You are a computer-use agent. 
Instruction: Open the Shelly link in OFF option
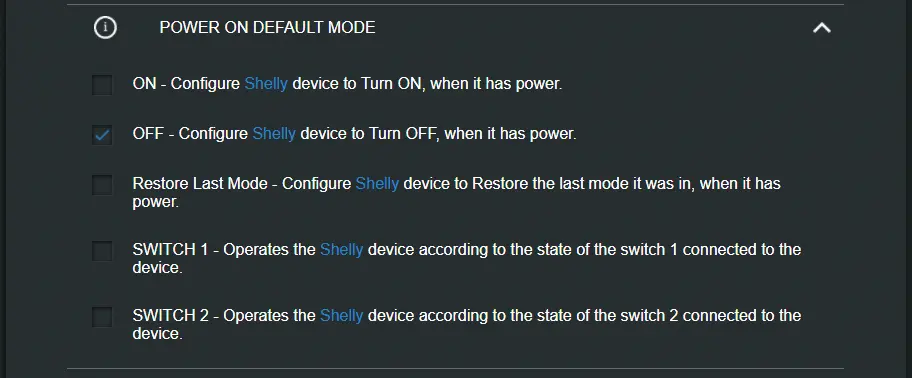pyautogui.click(x=274, y=134)
